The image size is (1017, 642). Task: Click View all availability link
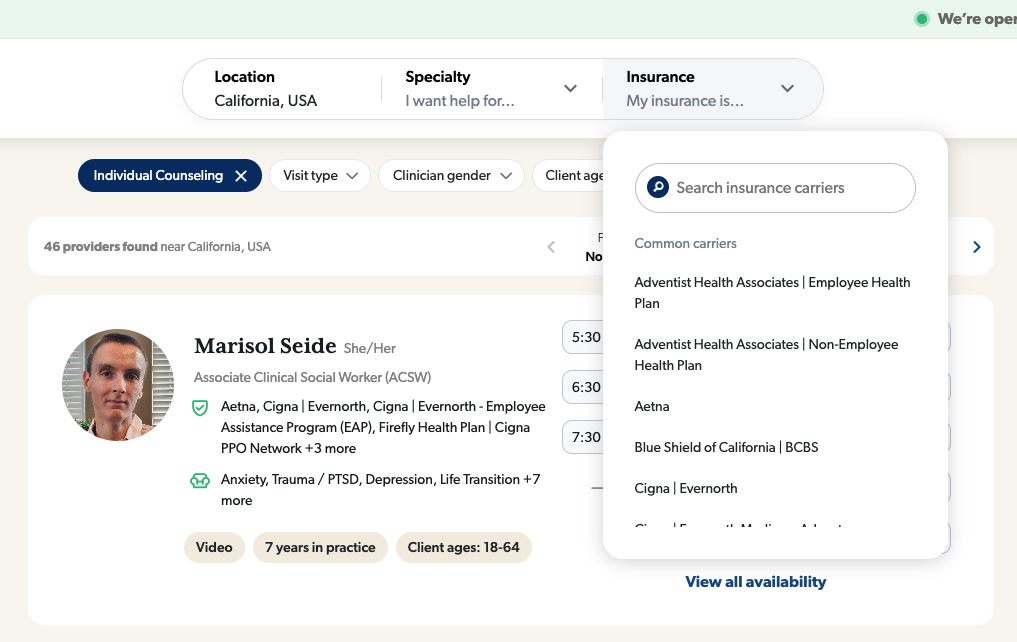pos(755,582)
